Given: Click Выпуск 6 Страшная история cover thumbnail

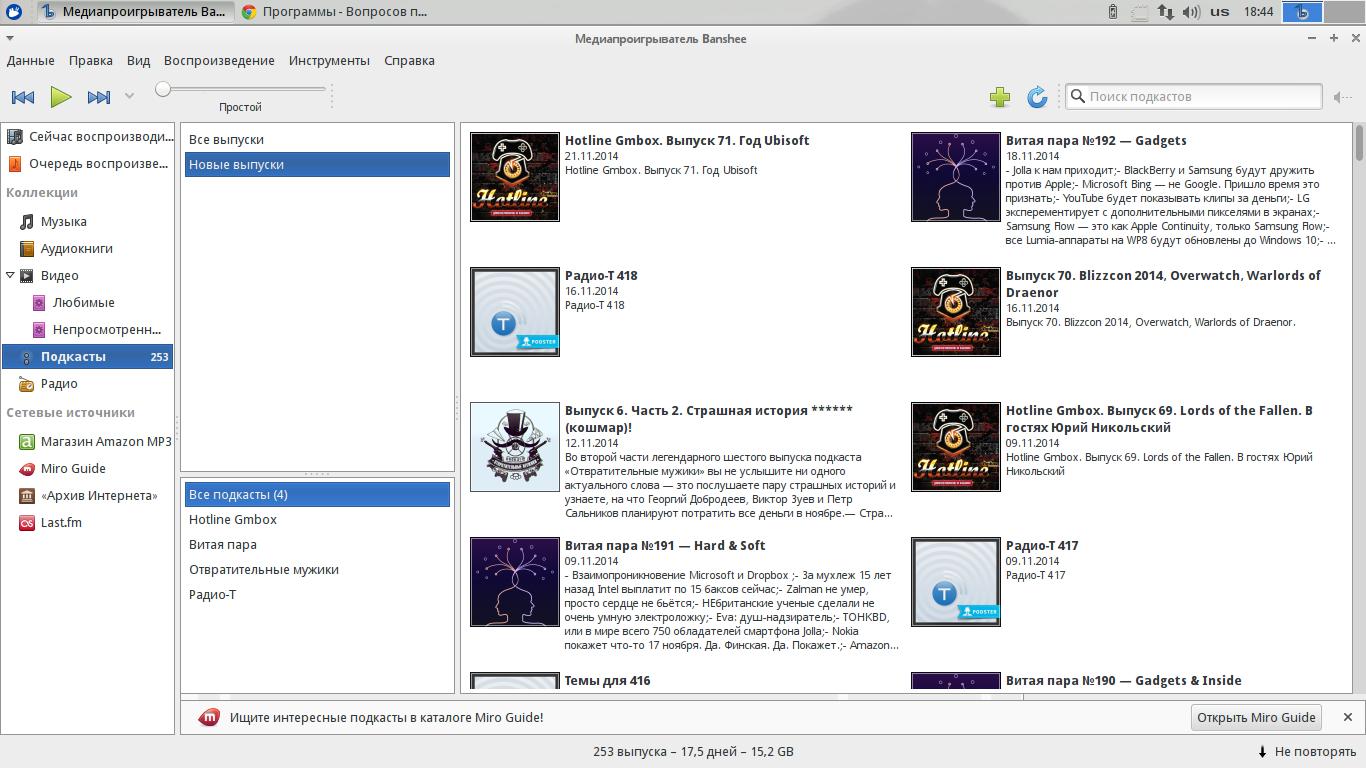Looking at the screenshot, I should pos(515,447).
